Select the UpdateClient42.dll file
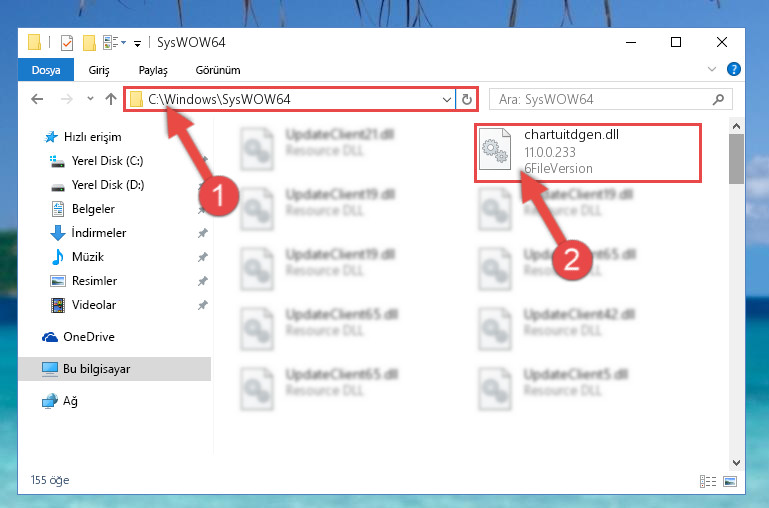This screenshot has width=769, height=508. (557, 329)
